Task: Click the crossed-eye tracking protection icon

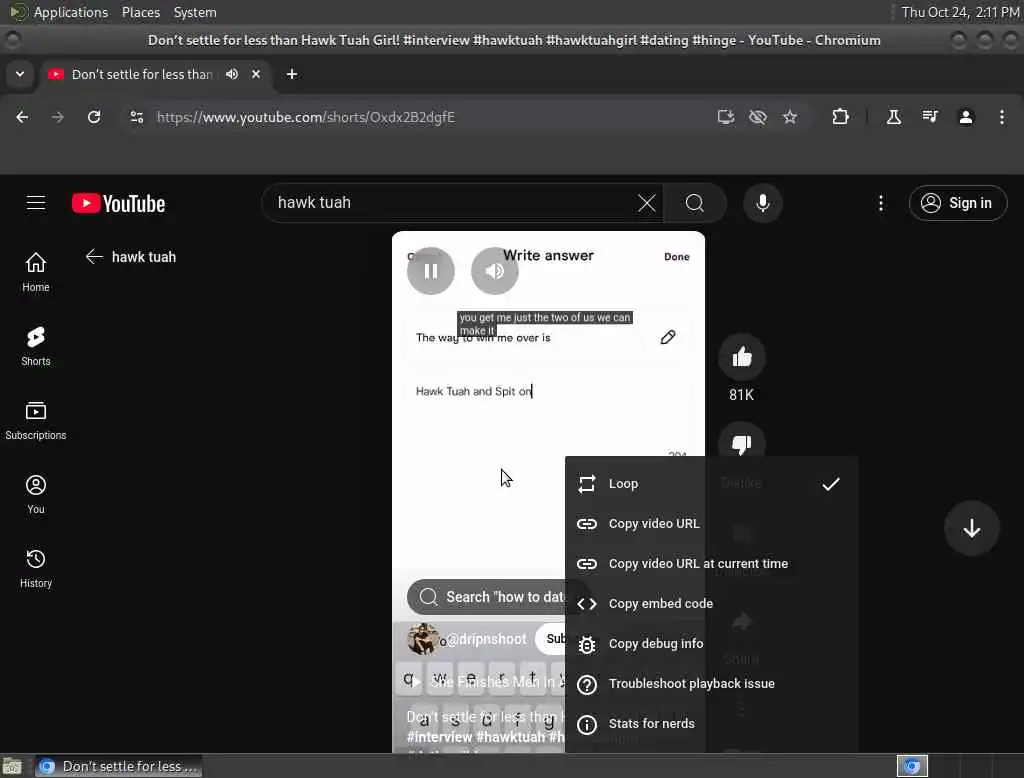Action: point(758,117)
